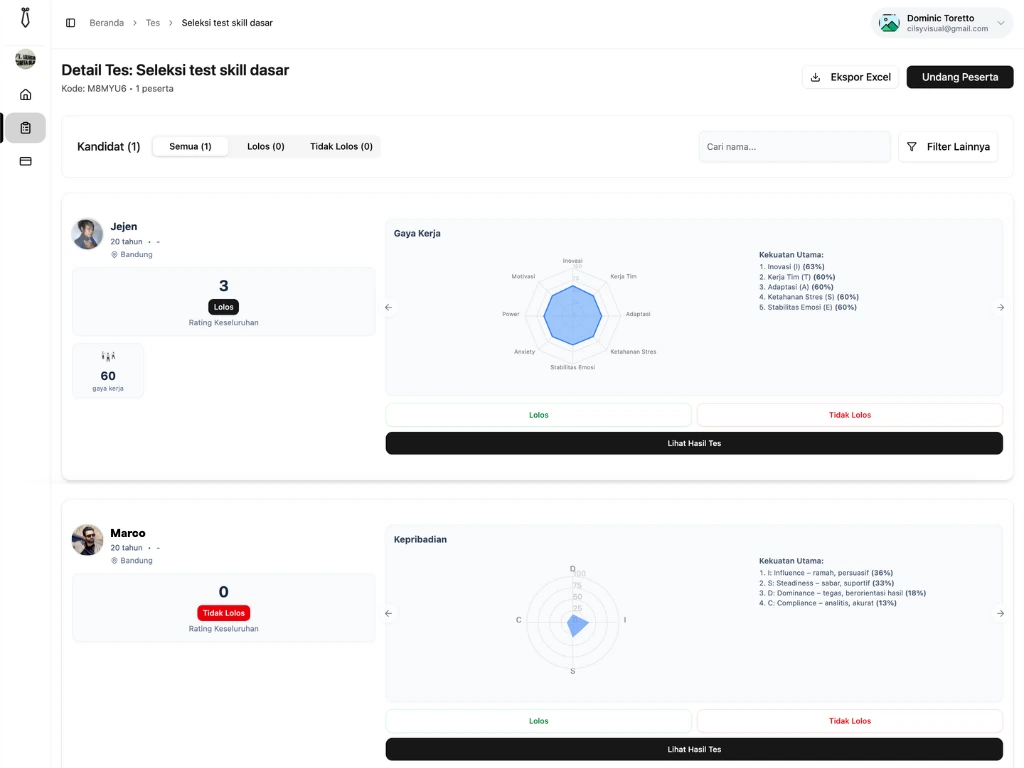The image size is (1024, 768).
Task: Mark Jejen as Lolos
Action: tap(538, 415)
